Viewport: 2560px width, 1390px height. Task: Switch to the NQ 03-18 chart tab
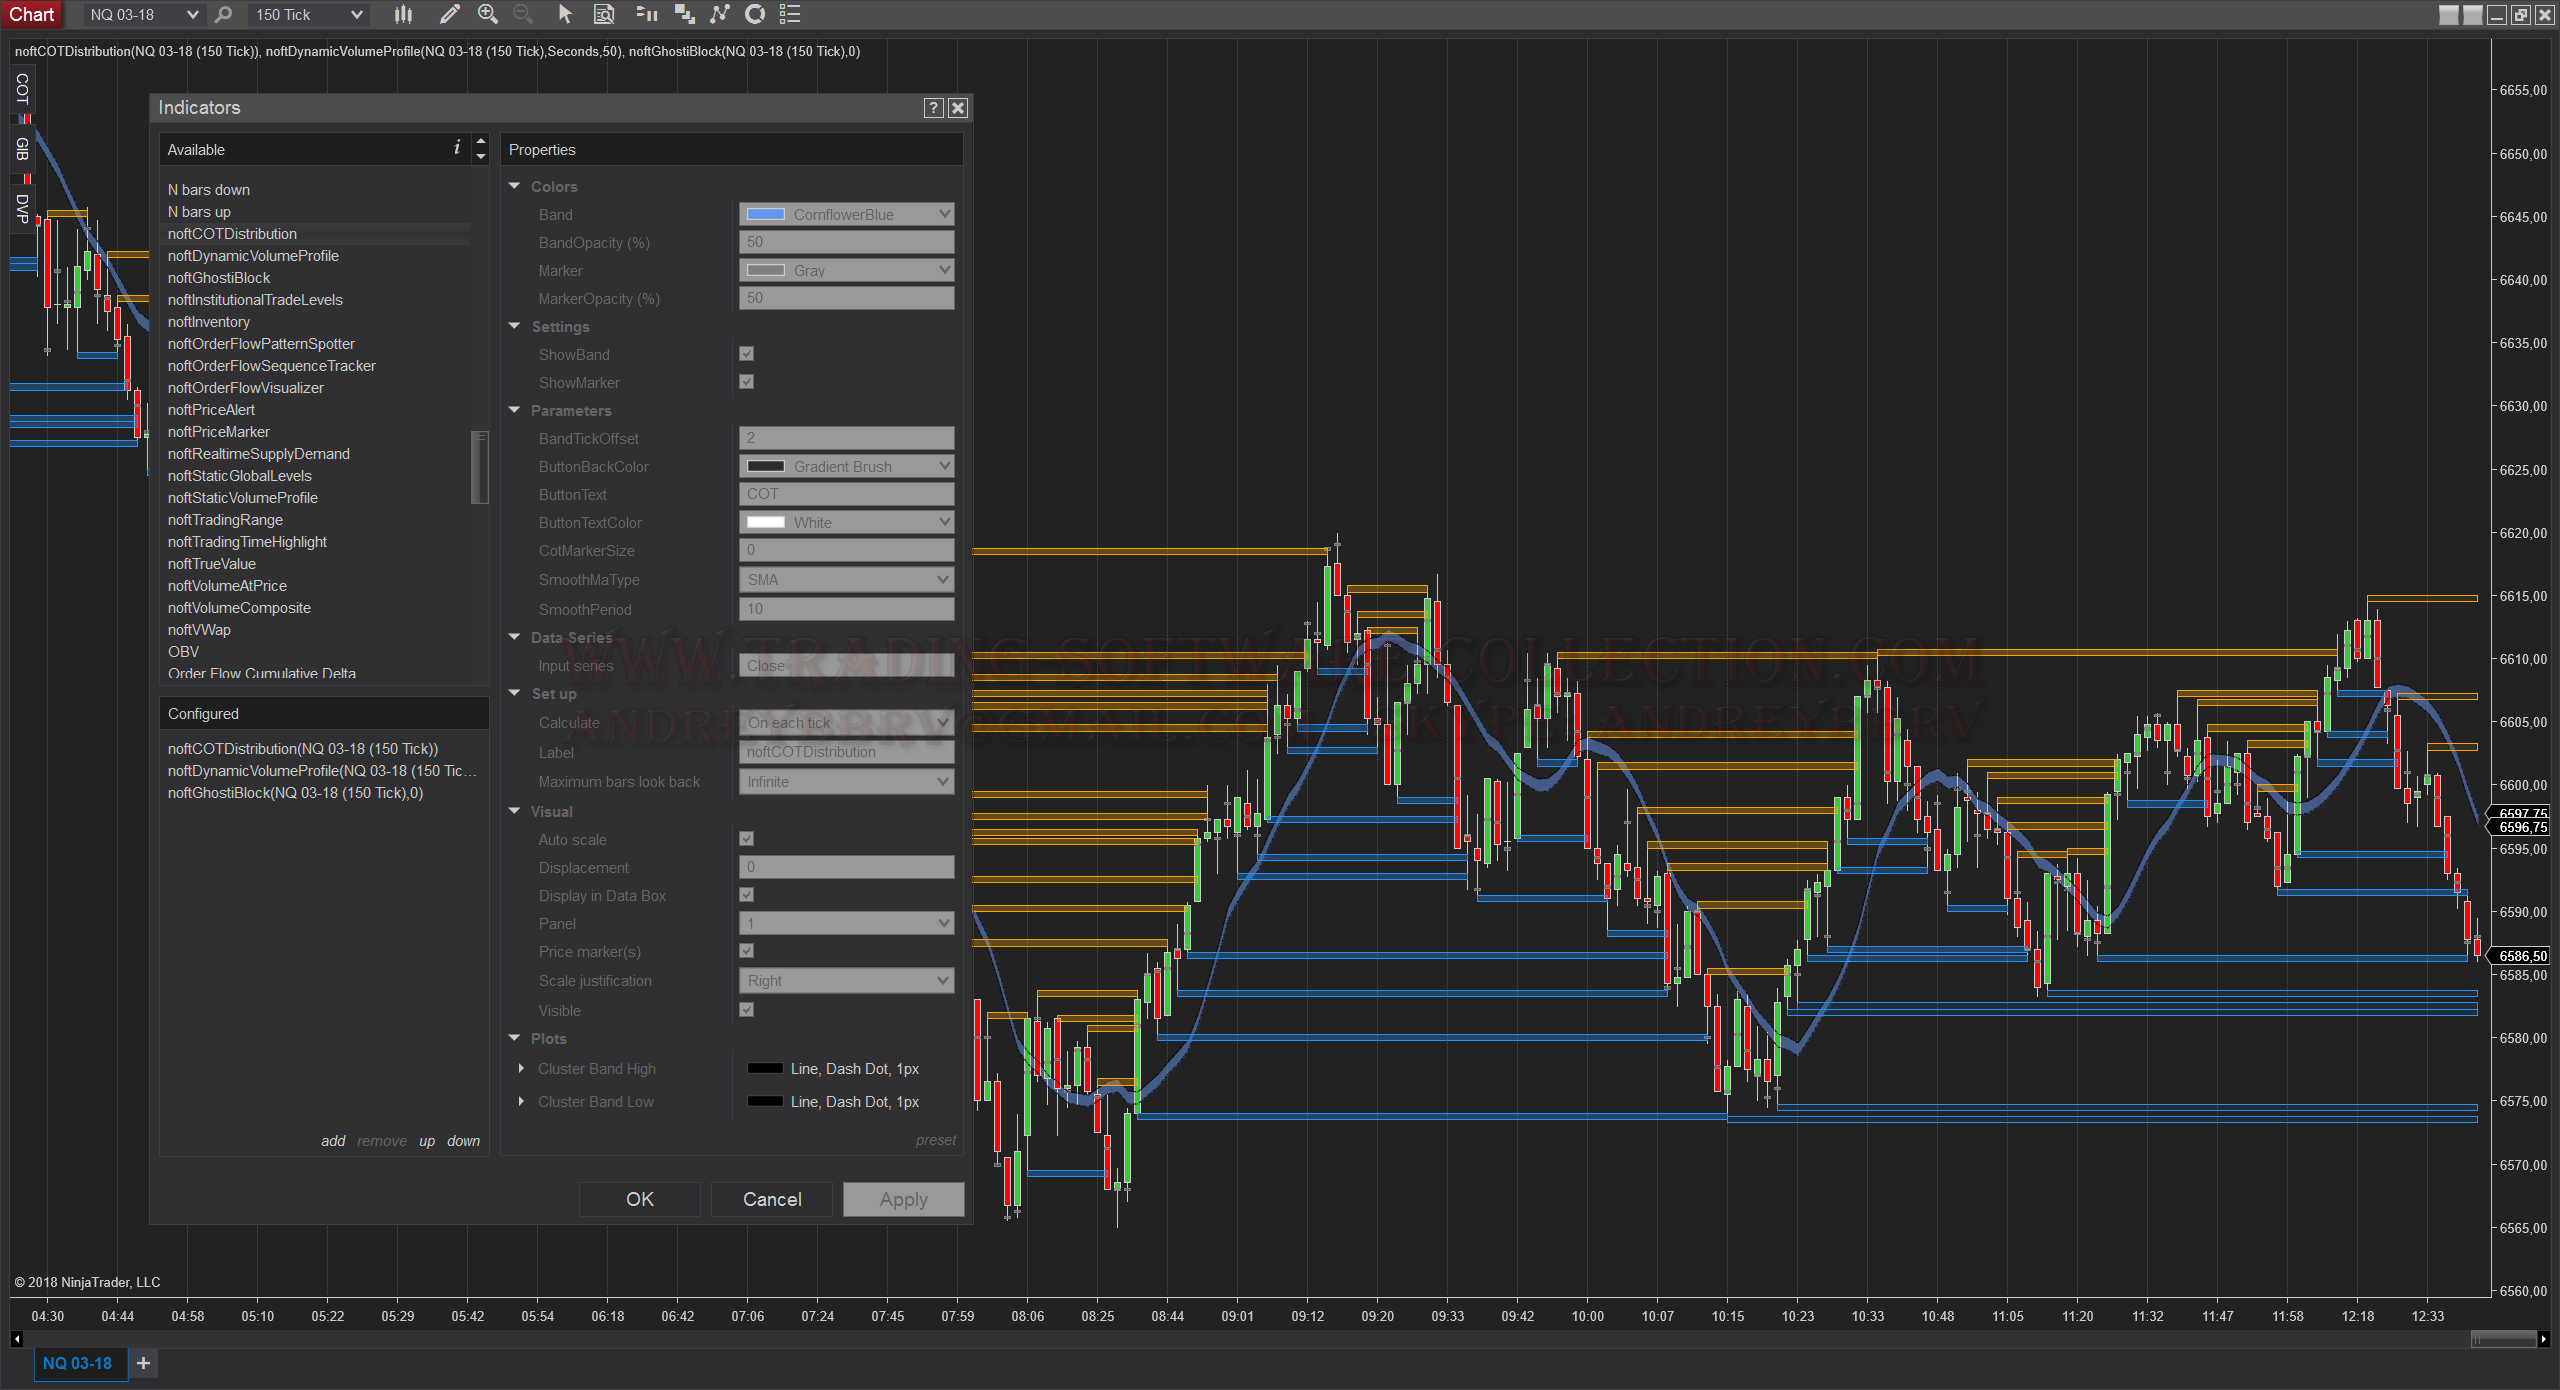[x=78, y=1363]
